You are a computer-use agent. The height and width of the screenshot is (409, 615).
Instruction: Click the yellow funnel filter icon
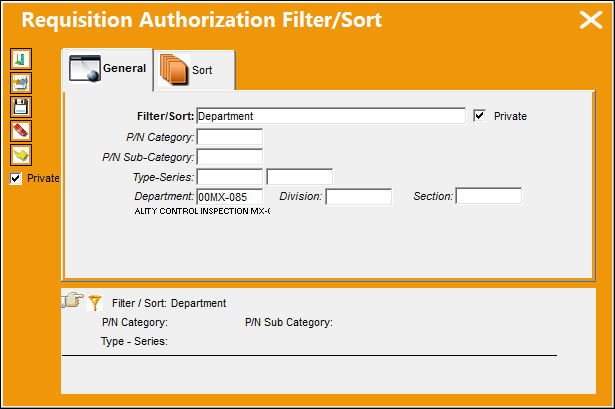coord(95,303)
